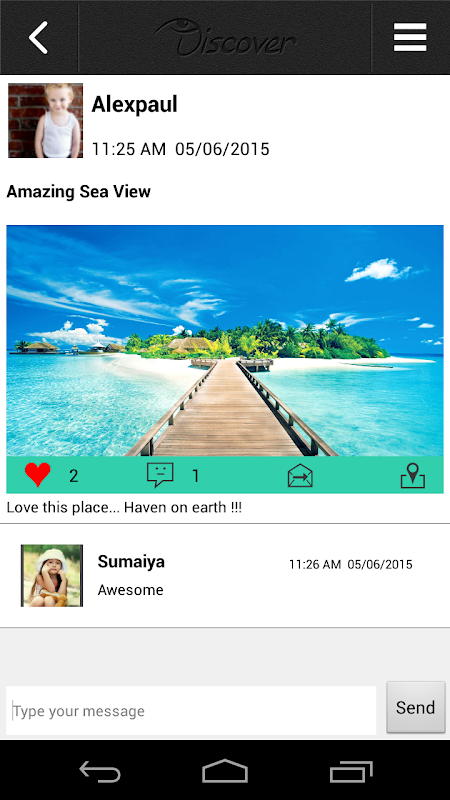
Task: Focus the Type your message field
Action: tap(191, 711)
